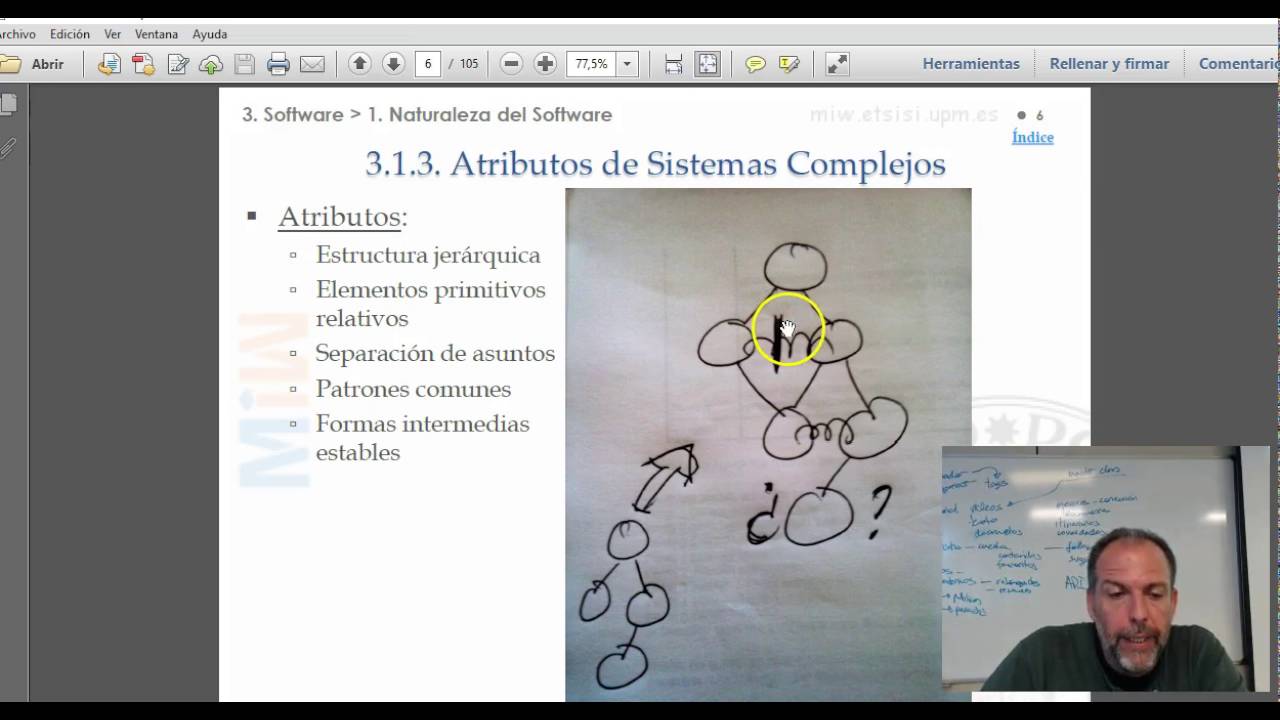Send file by email envelope icon
Viewport: 1280px width, 720px height.
313,64
